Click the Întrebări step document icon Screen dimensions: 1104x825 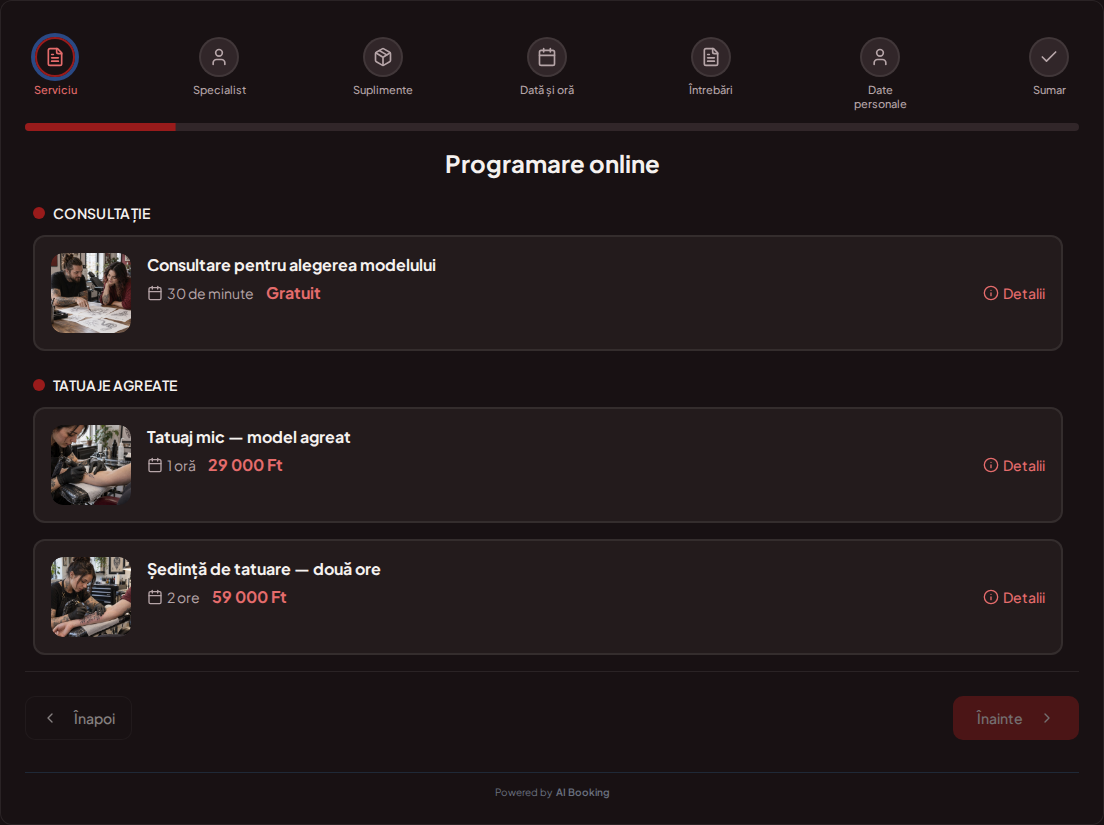click(711, 57)
